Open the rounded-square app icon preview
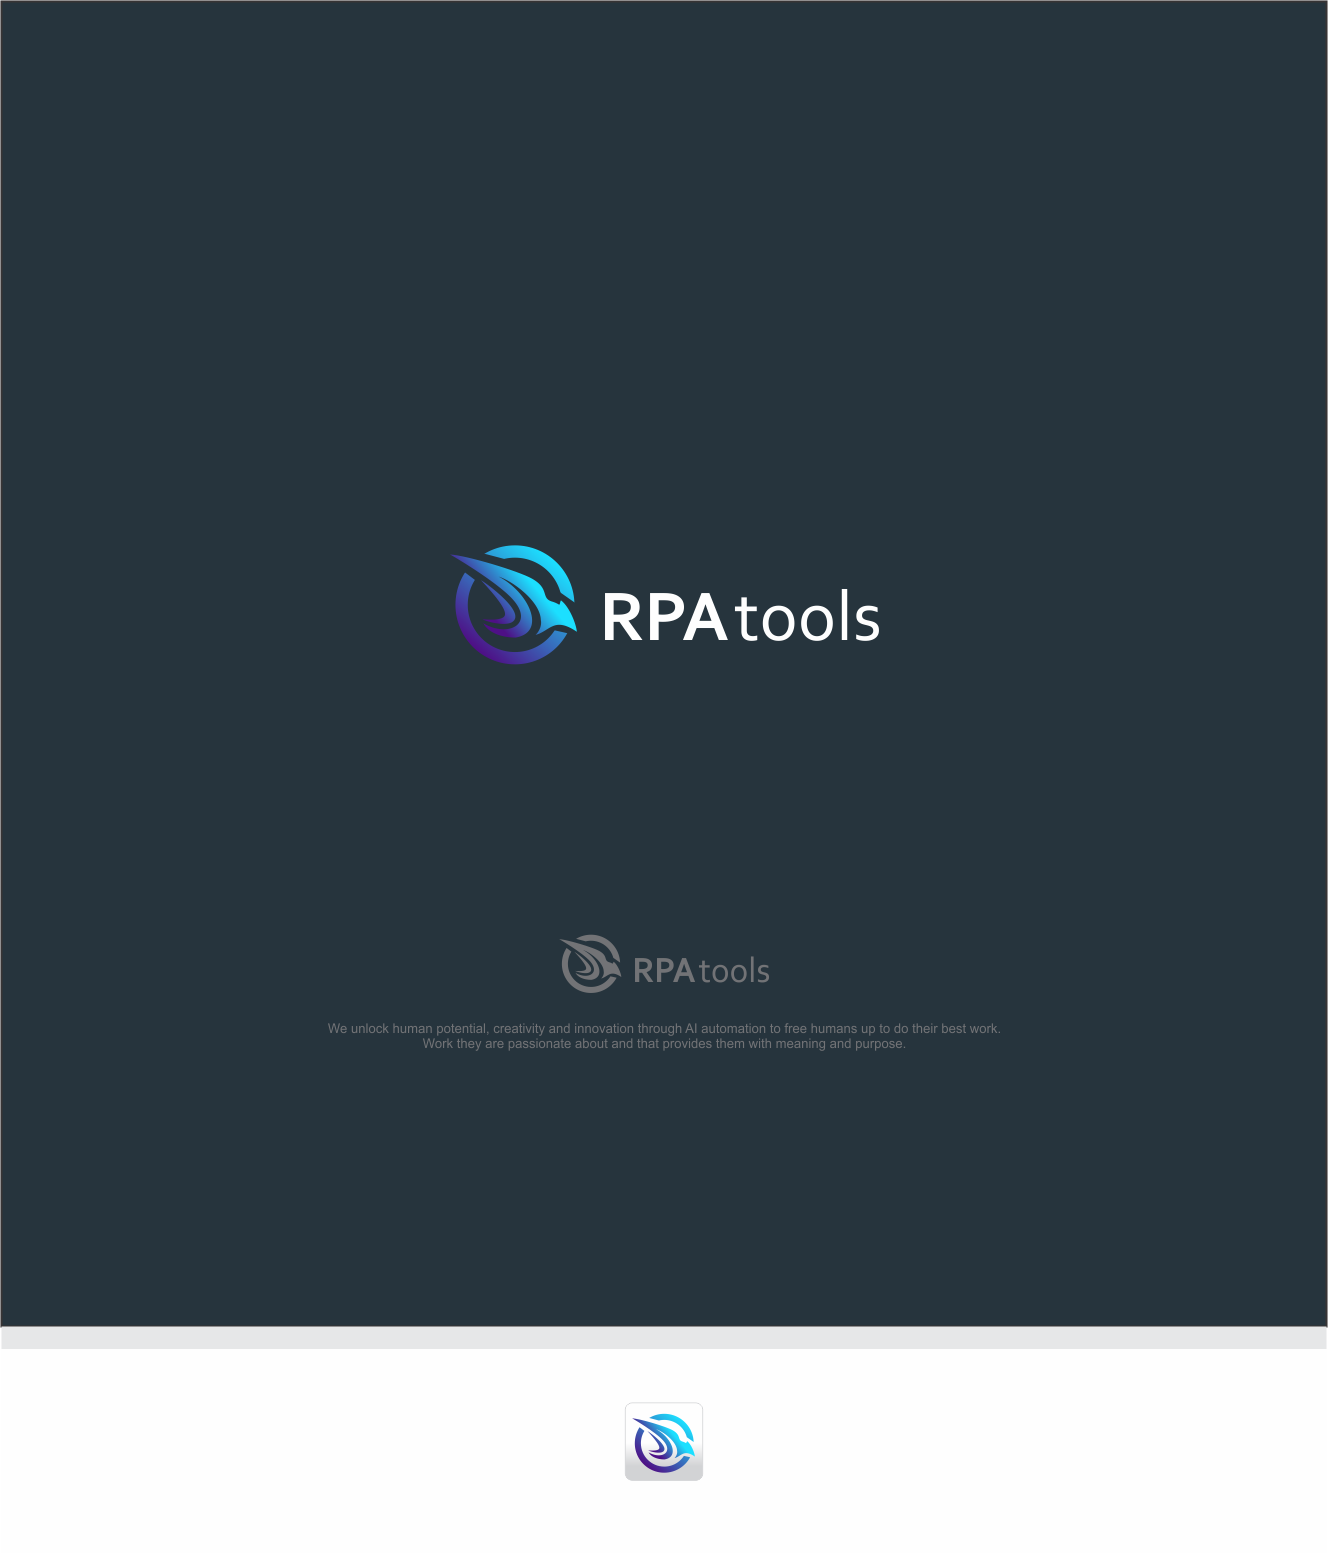1328x1553 pixels. (664, 1442)
